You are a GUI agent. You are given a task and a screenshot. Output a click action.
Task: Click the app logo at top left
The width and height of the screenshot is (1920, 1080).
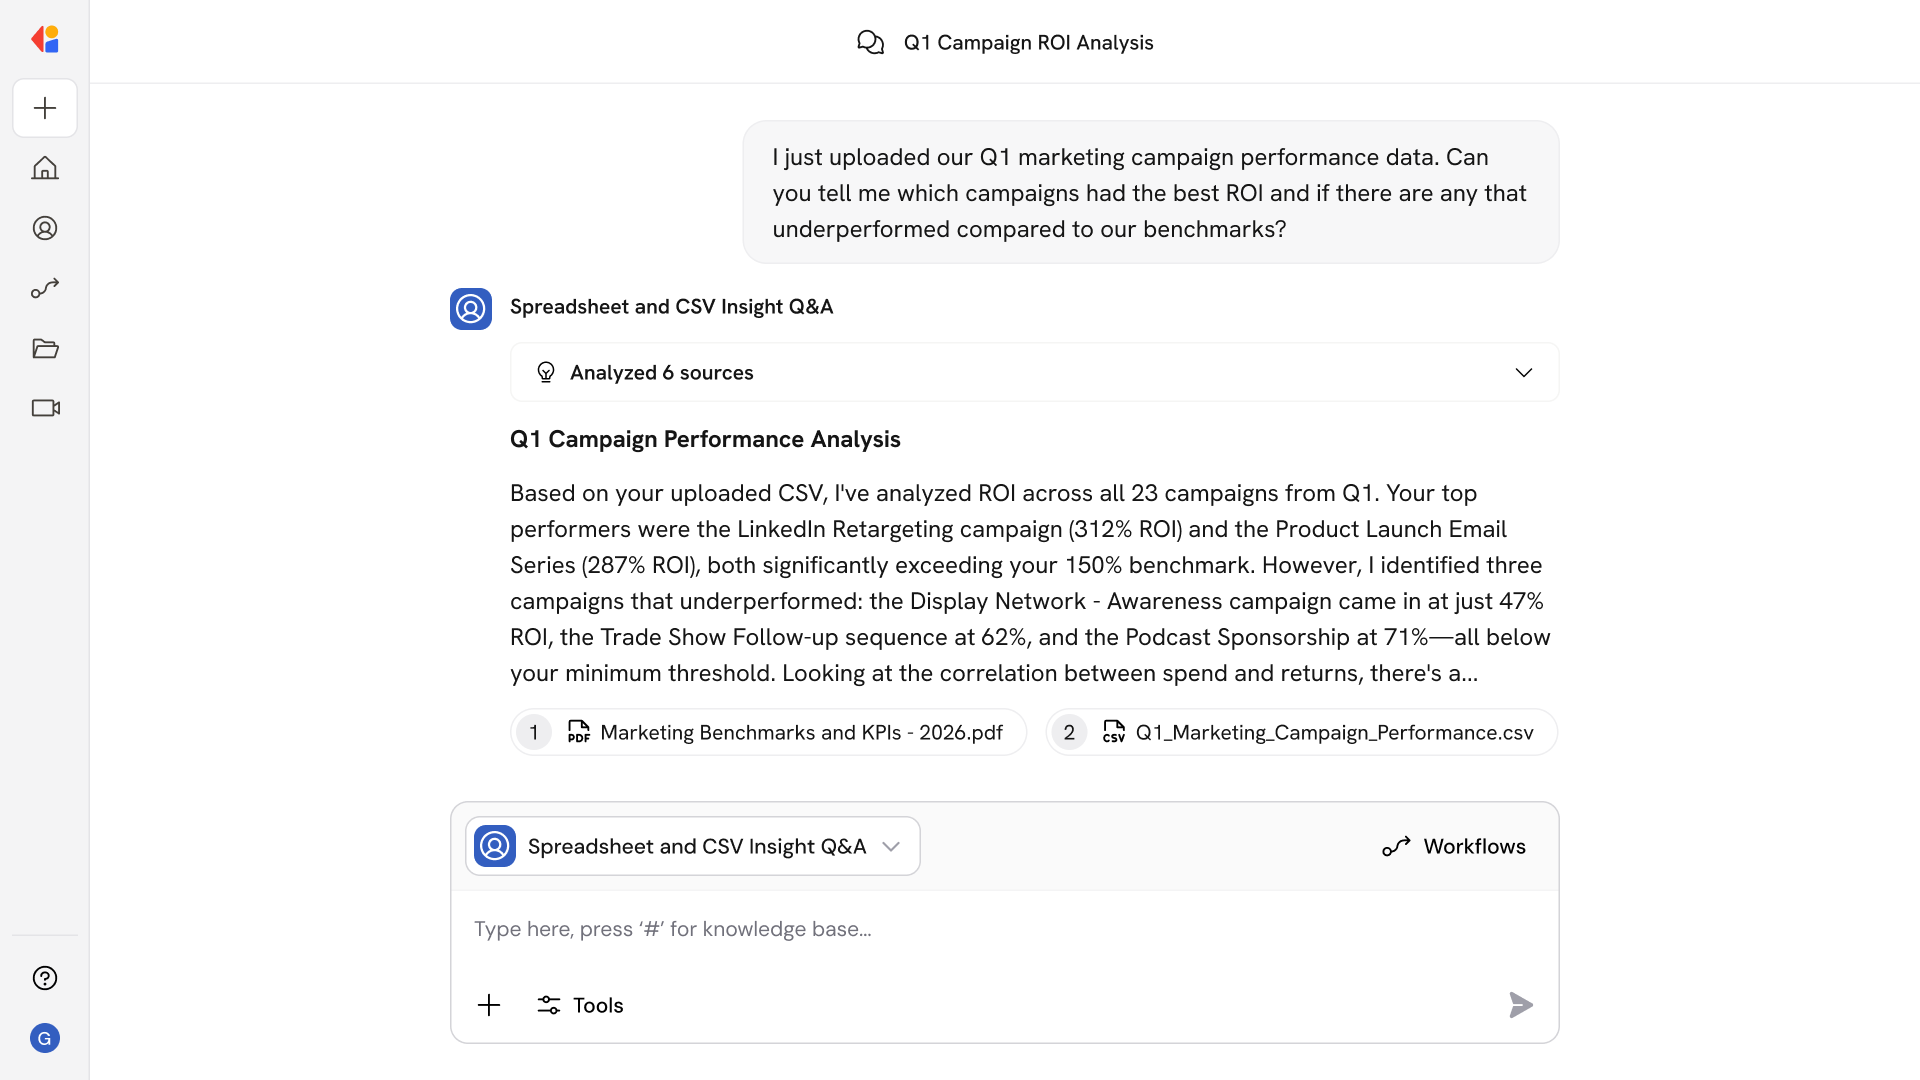coord(45,39)
